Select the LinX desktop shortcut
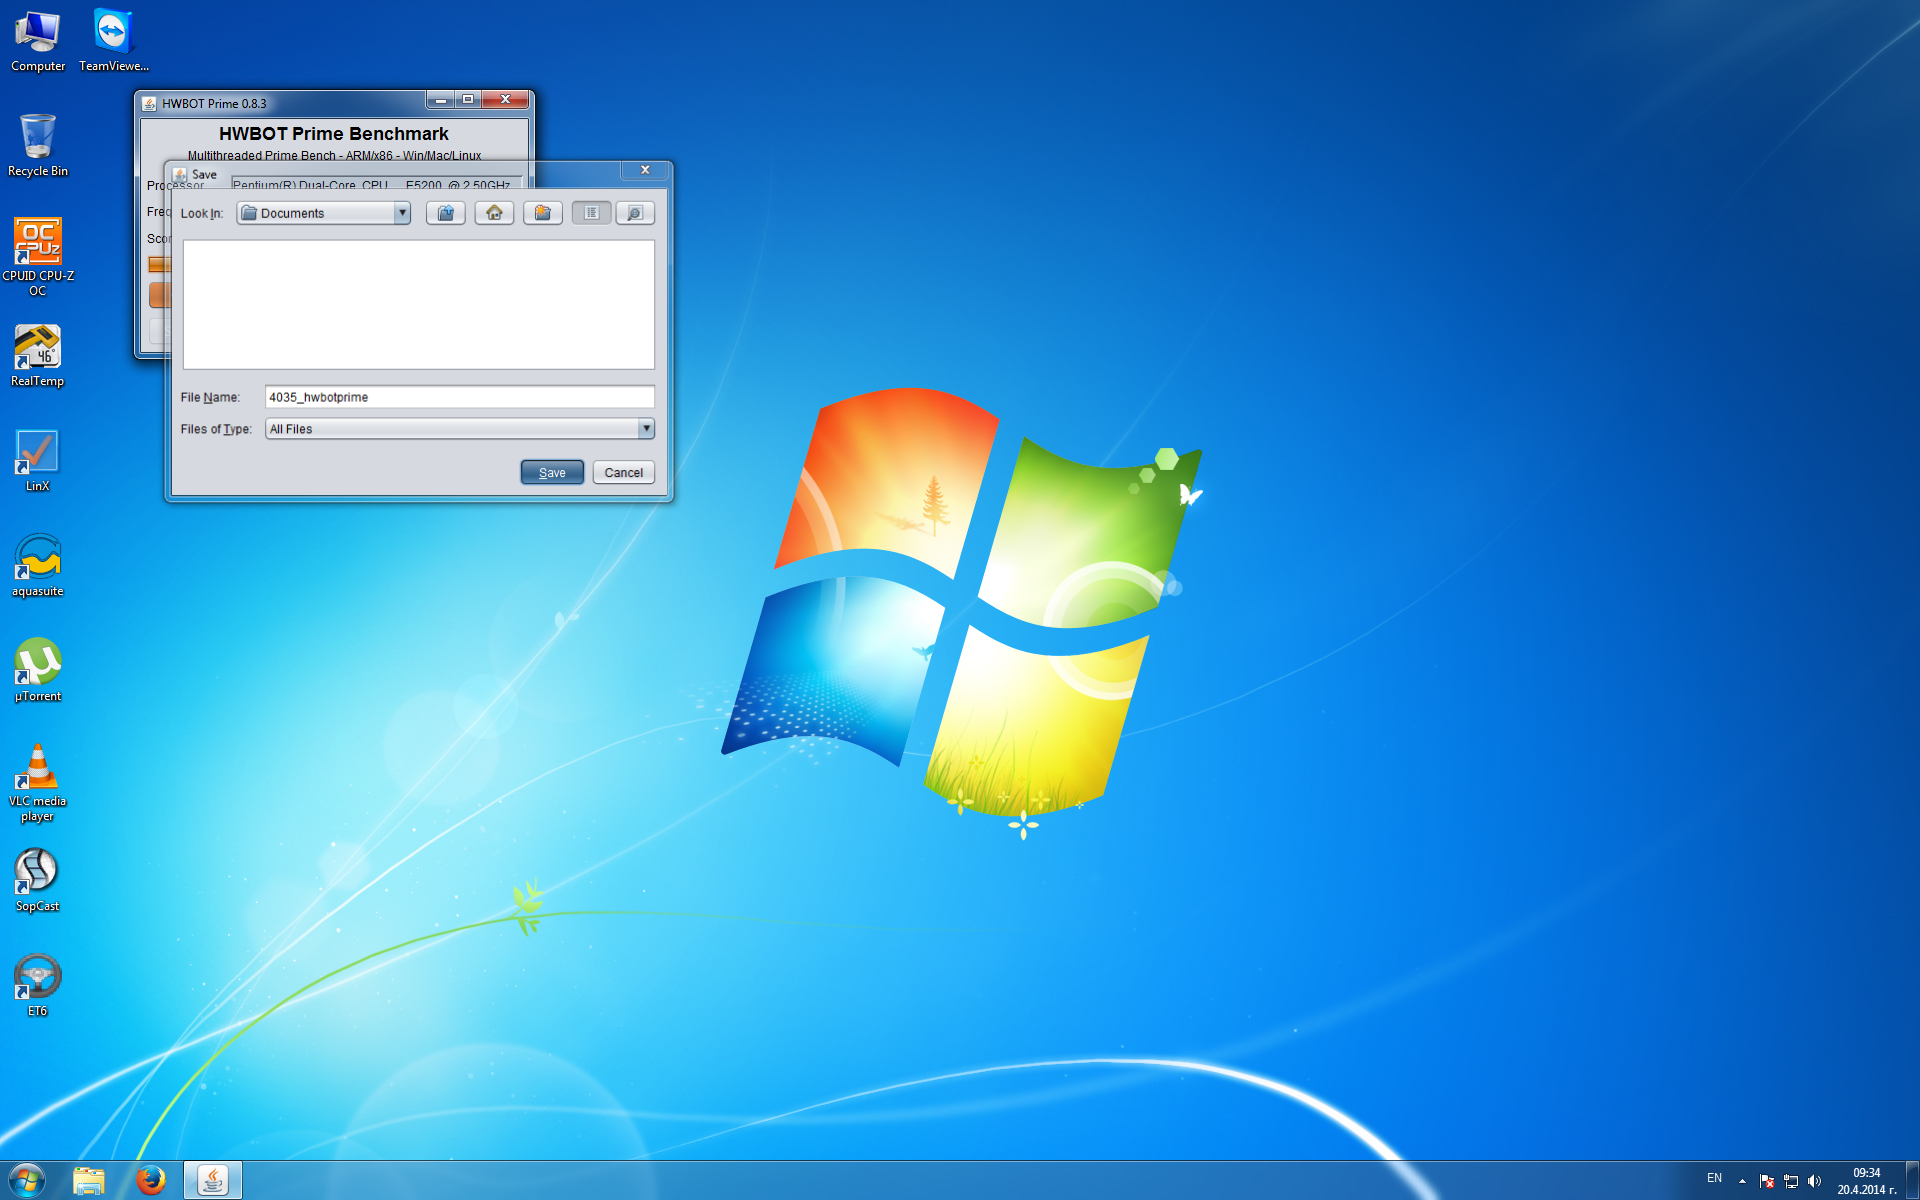 38,461
